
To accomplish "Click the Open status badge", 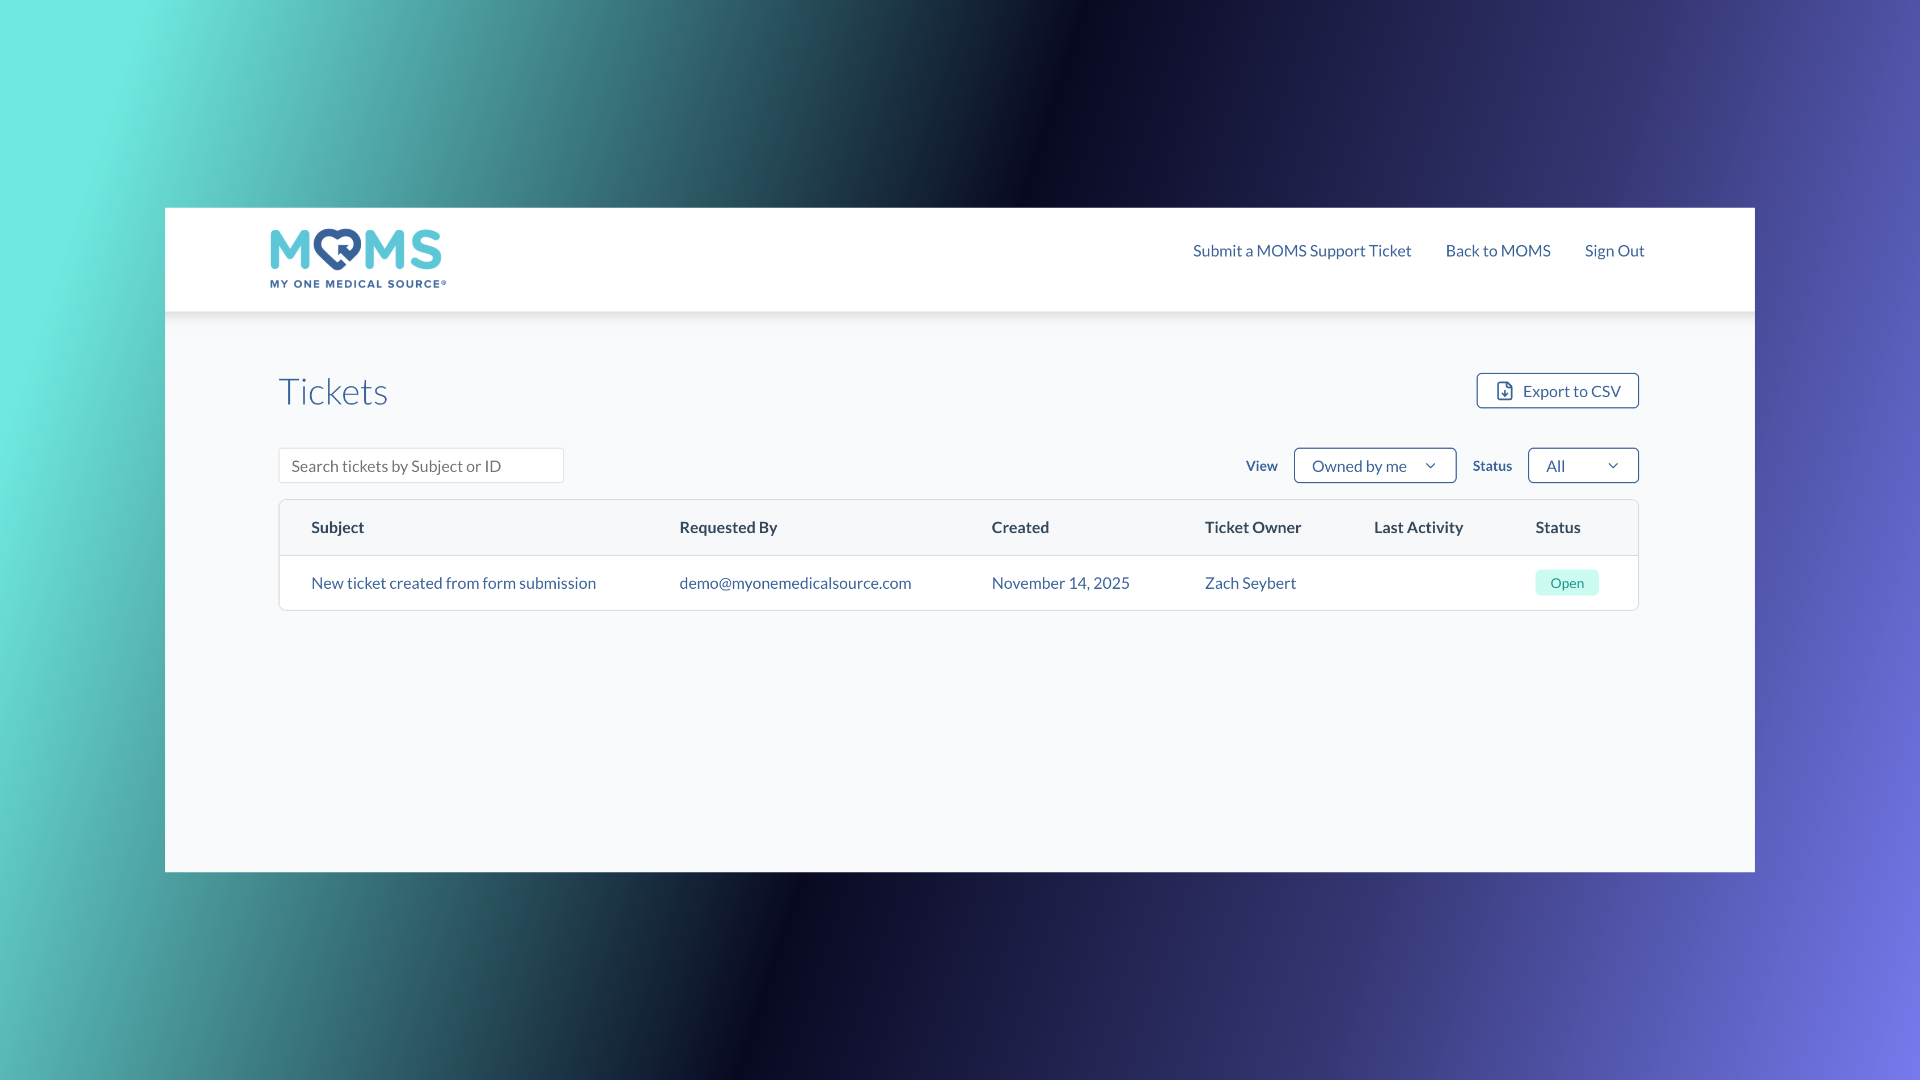I will (x=1566, y=583).
